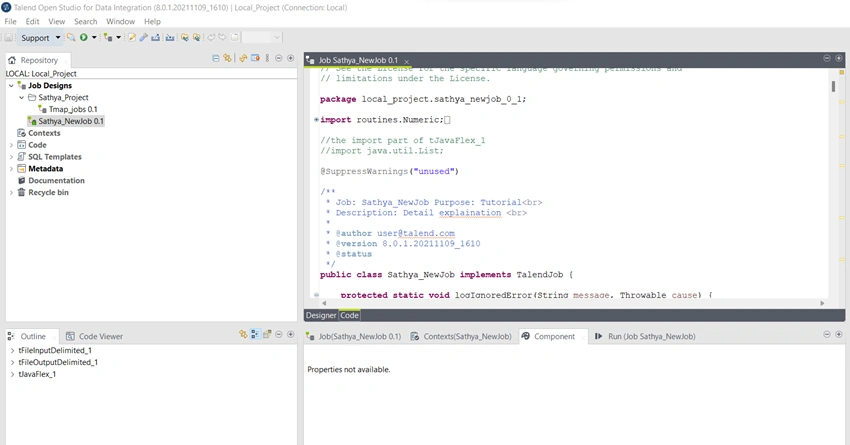This screenshot has width=850, height=445.
Task: Expand tJavaFlex_1 in Outline
Action: pyautogui.click(x=12, y=375)
